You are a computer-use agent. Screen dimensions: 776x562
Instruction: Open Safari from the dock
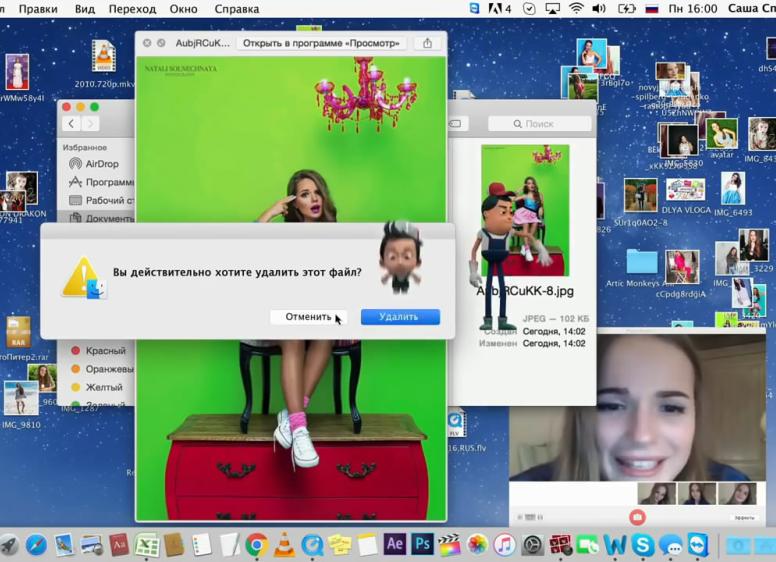tap(36, 545)
